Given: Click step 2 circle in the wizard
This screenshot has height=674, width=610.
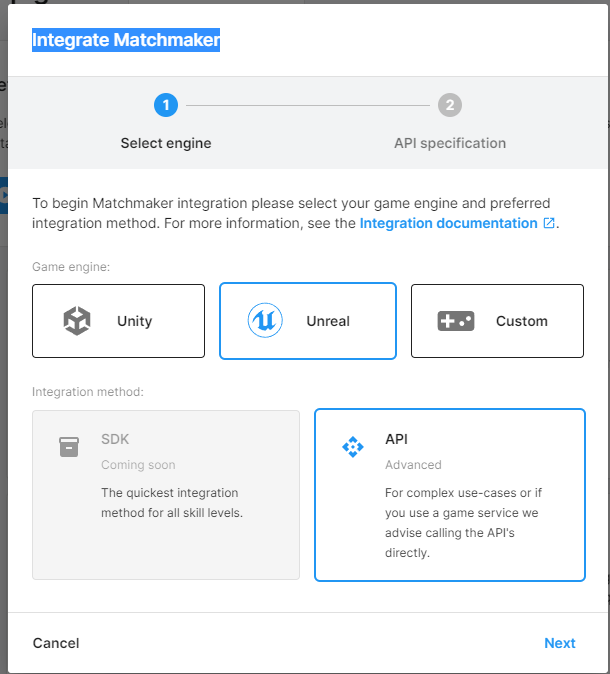Looking at the screenshot, I should coord(450,105).
